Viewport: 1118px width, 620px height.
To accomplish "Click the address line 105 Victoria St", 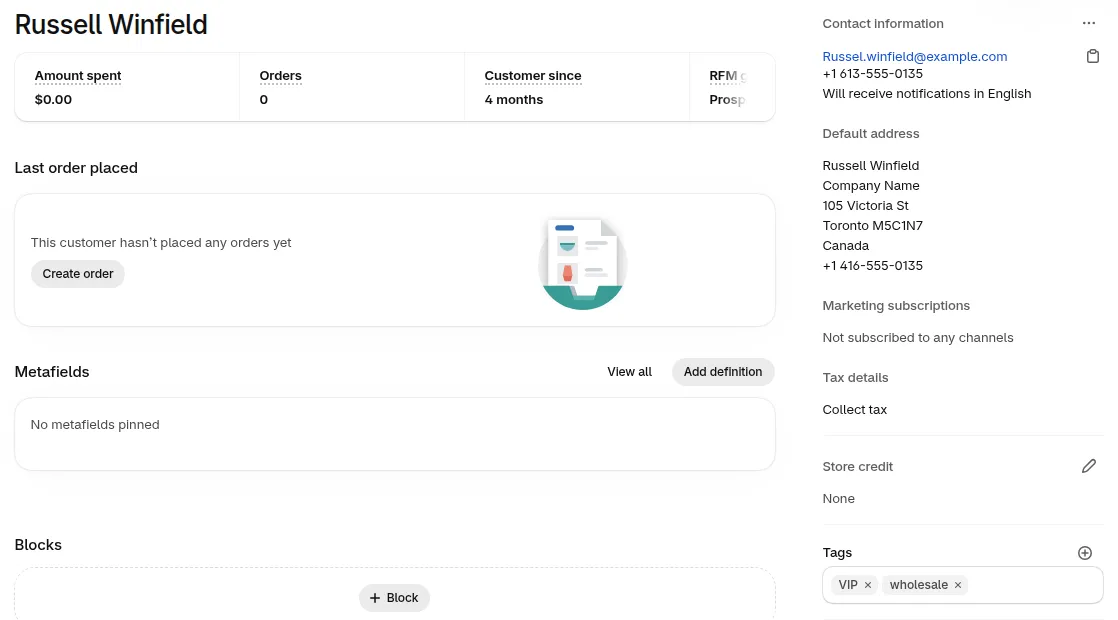I will click(x=865, y=205).
